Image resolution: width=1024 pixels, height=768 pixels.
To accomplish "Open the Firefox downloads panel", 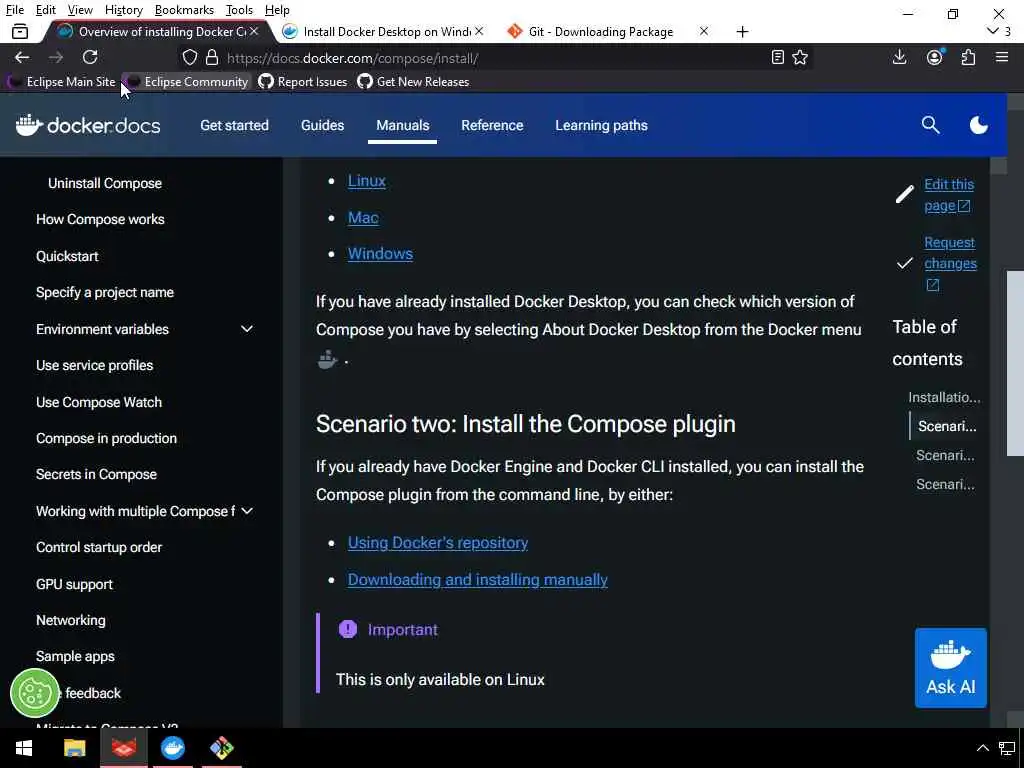I will tap(899, 57).
